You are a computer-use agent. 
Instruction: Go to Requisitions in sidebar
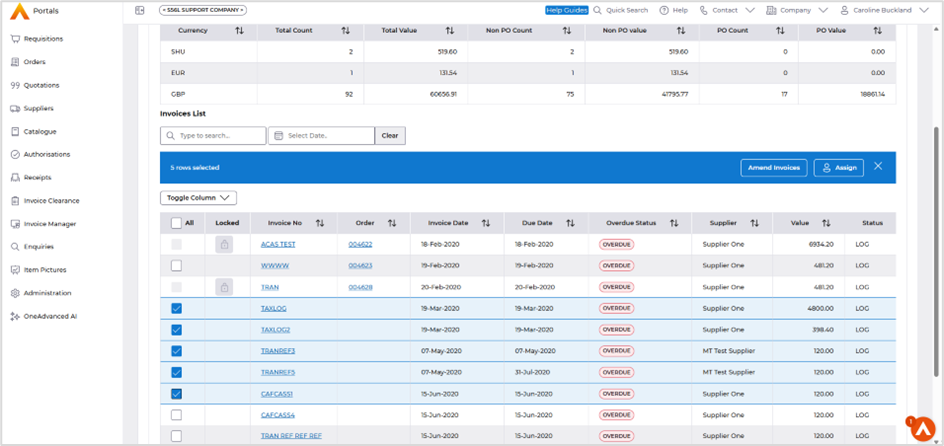tap(43, 39)
